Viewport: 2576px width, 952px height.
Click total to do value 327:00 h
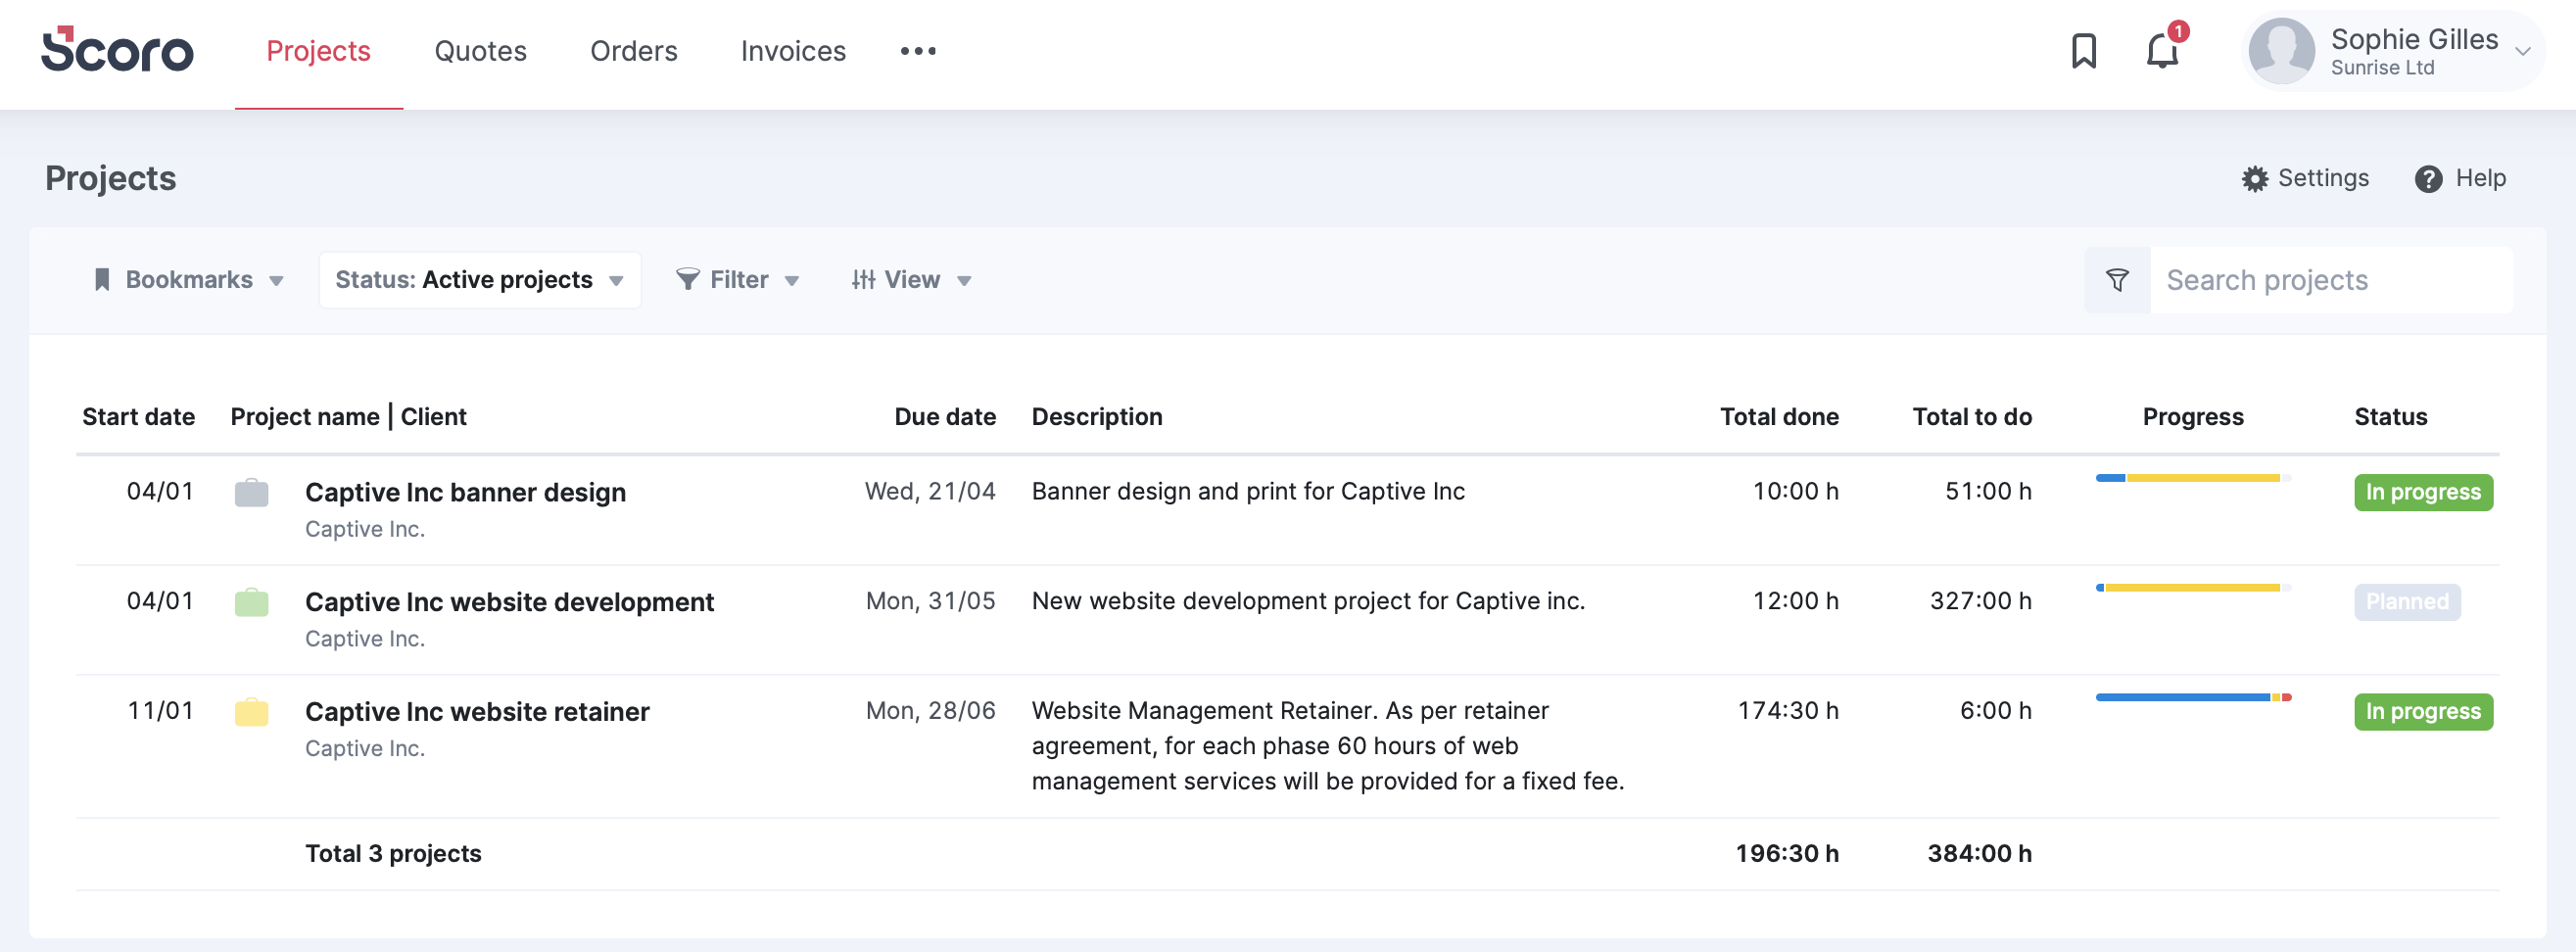1980,601
